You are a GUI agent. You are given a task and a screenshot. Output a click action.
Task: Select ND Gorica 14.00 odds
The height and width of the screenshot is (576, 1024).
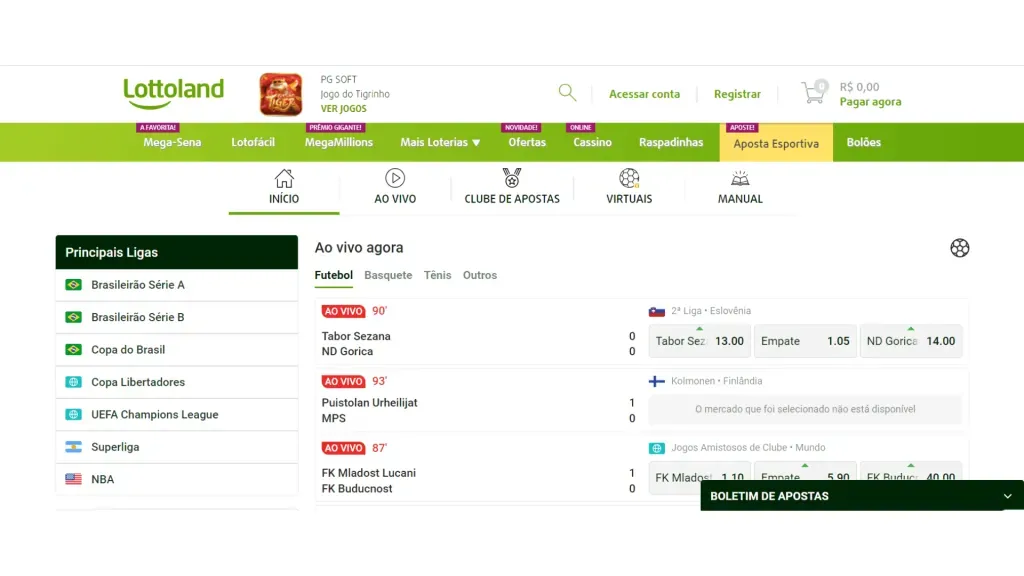[911, 341]
